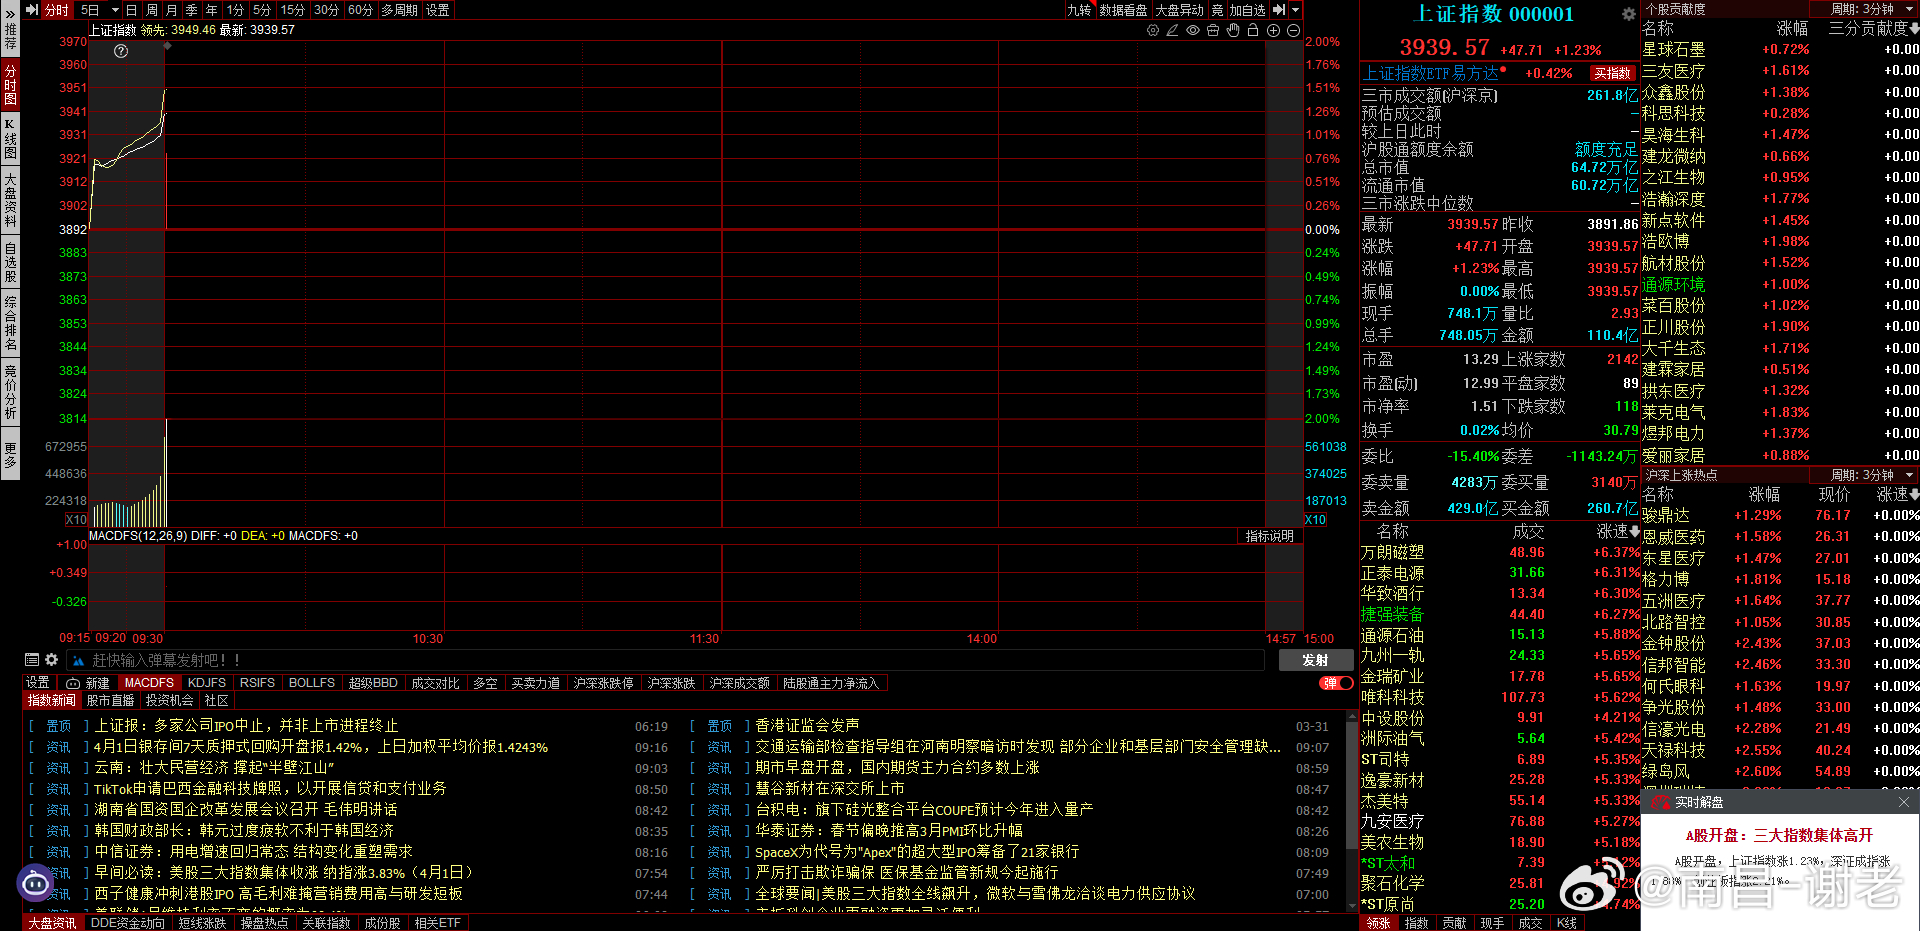
Task: Open the 多周期 view
Action: (x=399, y=10)
